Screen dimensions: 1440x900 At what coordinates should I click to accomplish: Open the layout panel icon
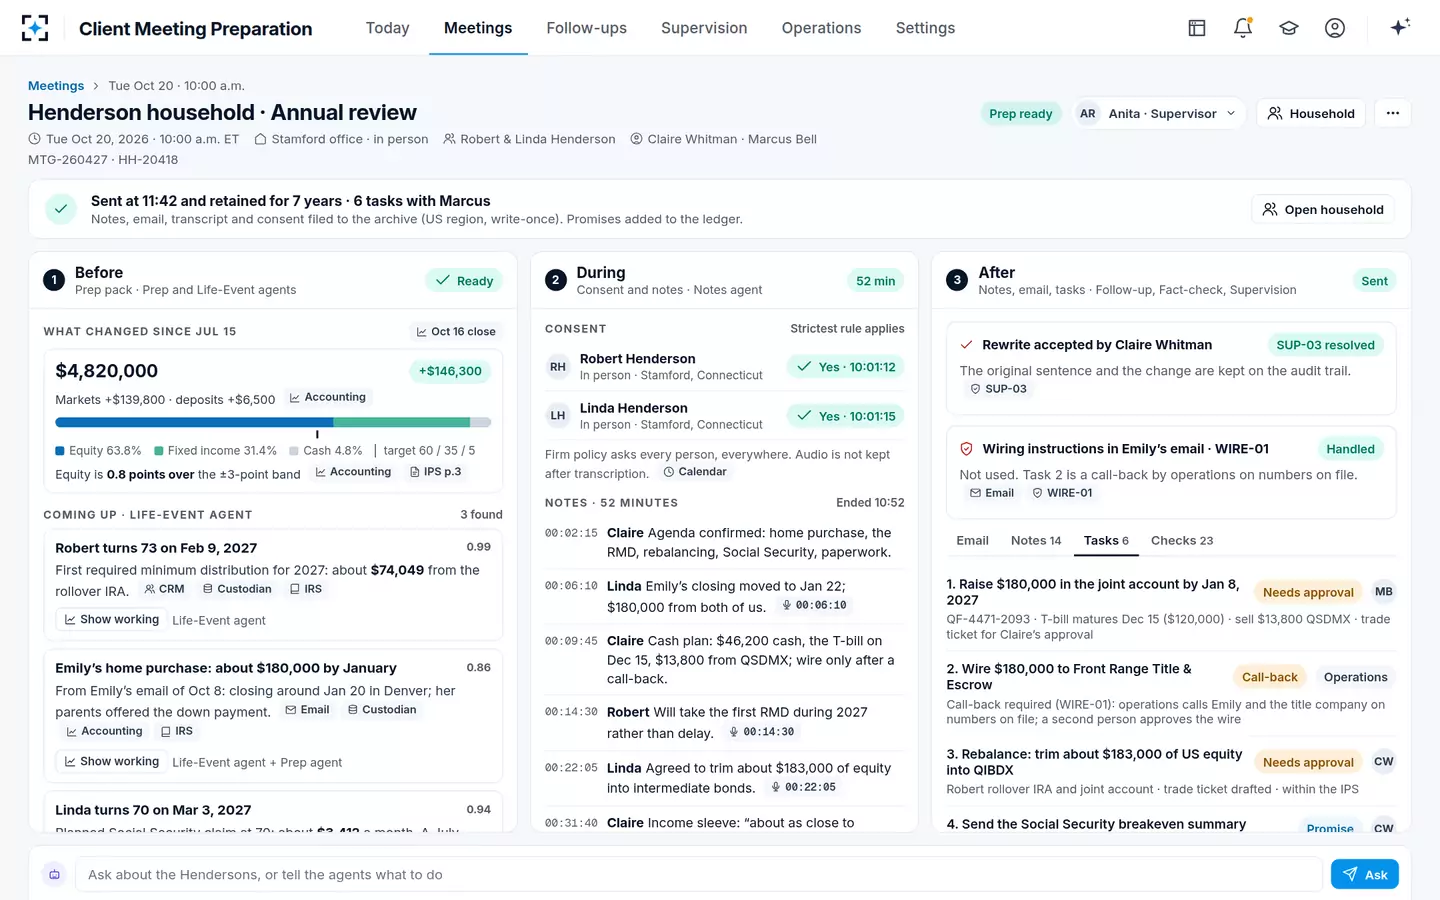[x=1197, y=28]
